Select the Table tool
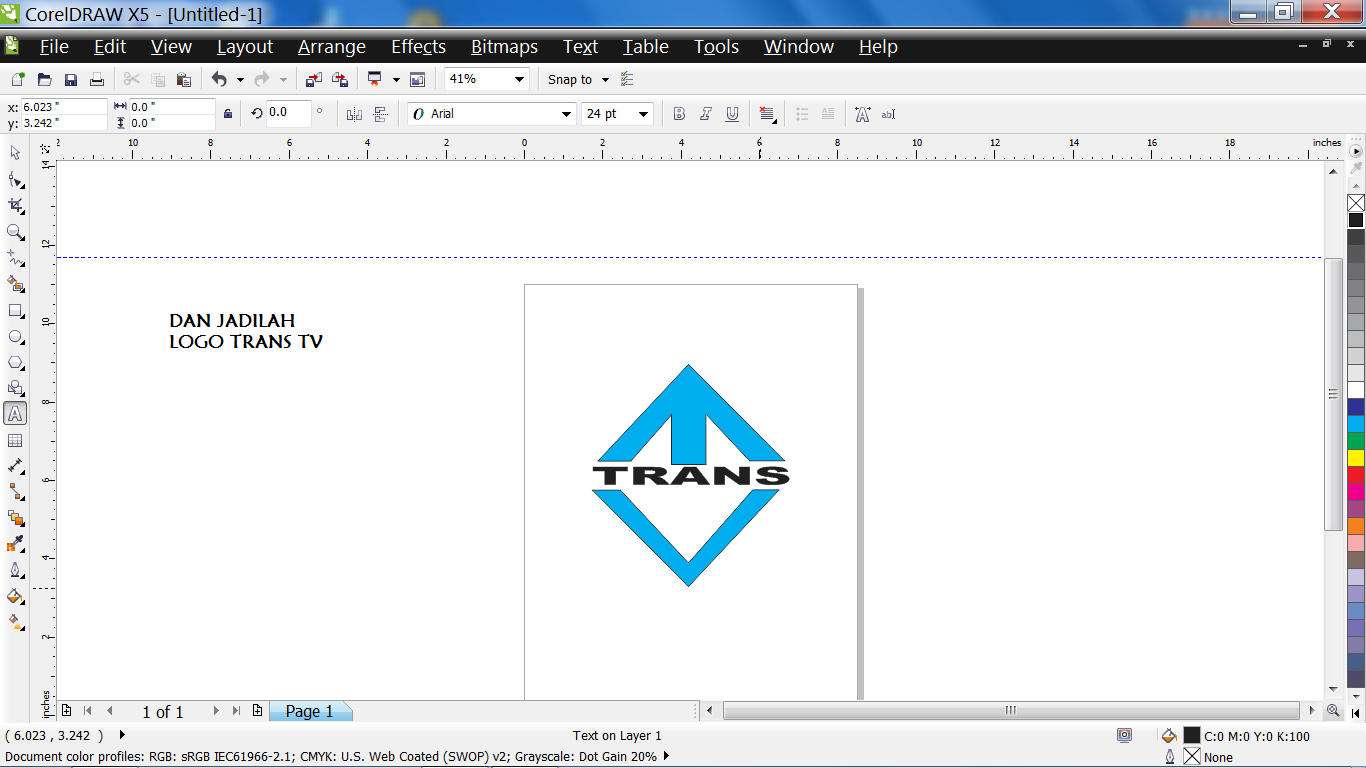 [x=14, y=439]
